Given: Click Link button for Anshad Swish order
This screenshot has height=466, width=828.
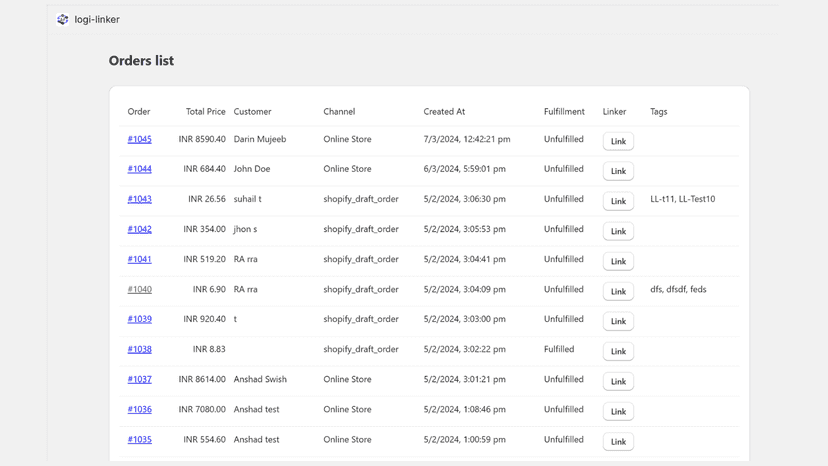Looking at the screenshot, I should click(618, 381).
